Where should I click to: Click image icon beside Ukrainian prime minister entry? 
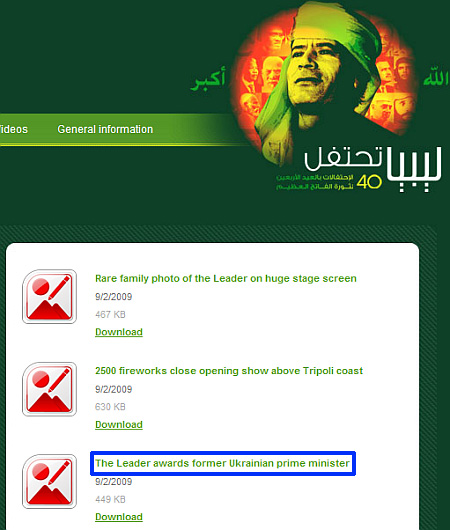(49, 481)
